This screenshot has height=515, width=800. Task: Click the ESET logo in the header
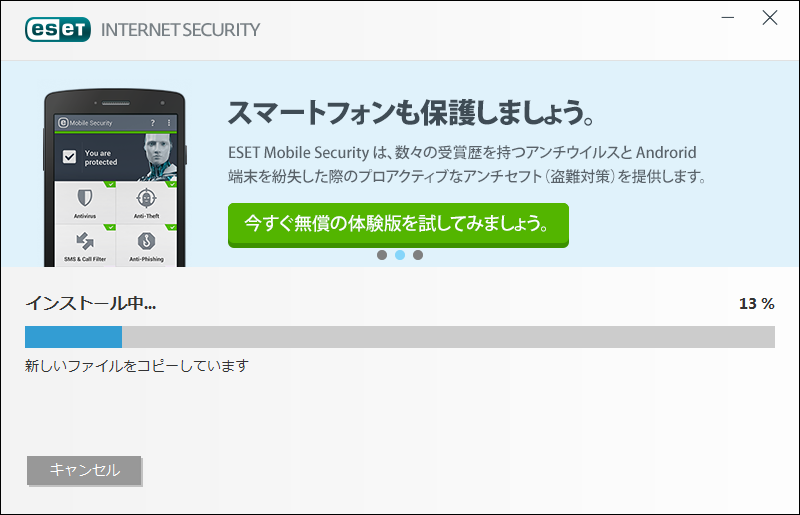click(58, 30)
